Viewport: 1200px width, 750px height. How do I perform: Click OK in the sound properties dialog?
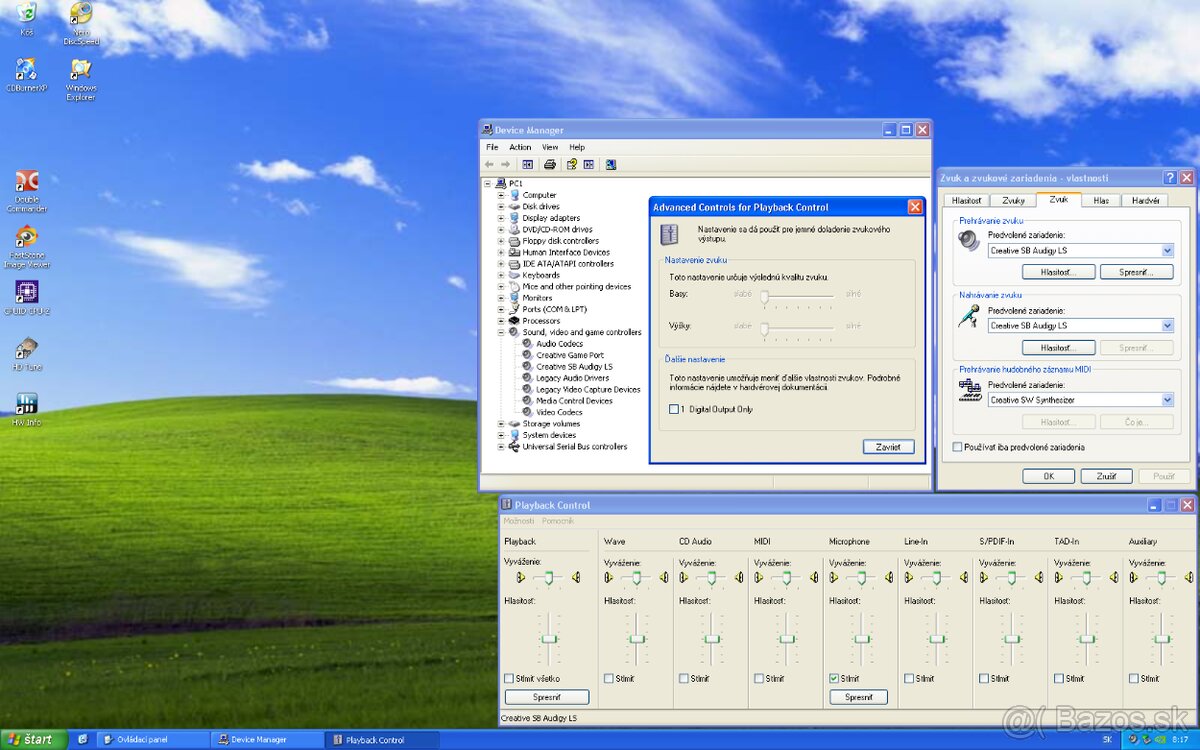click(x=1049, y=476)
